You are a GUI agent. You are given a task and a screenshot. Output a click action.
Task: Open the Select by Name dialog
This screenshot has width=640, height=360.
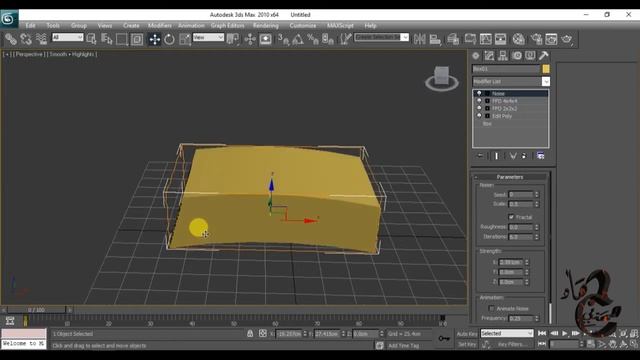click(107, 39)
